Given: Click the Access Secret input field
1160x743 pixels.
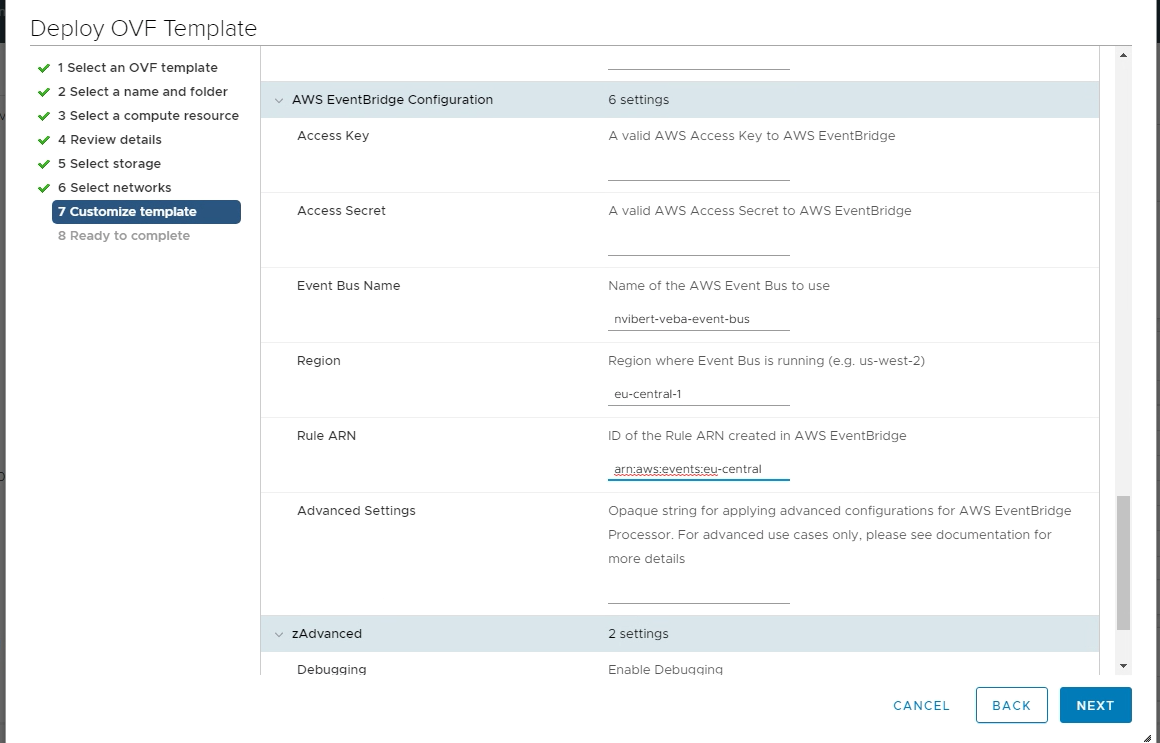Looking at the screenshot, I should point(698,243).
